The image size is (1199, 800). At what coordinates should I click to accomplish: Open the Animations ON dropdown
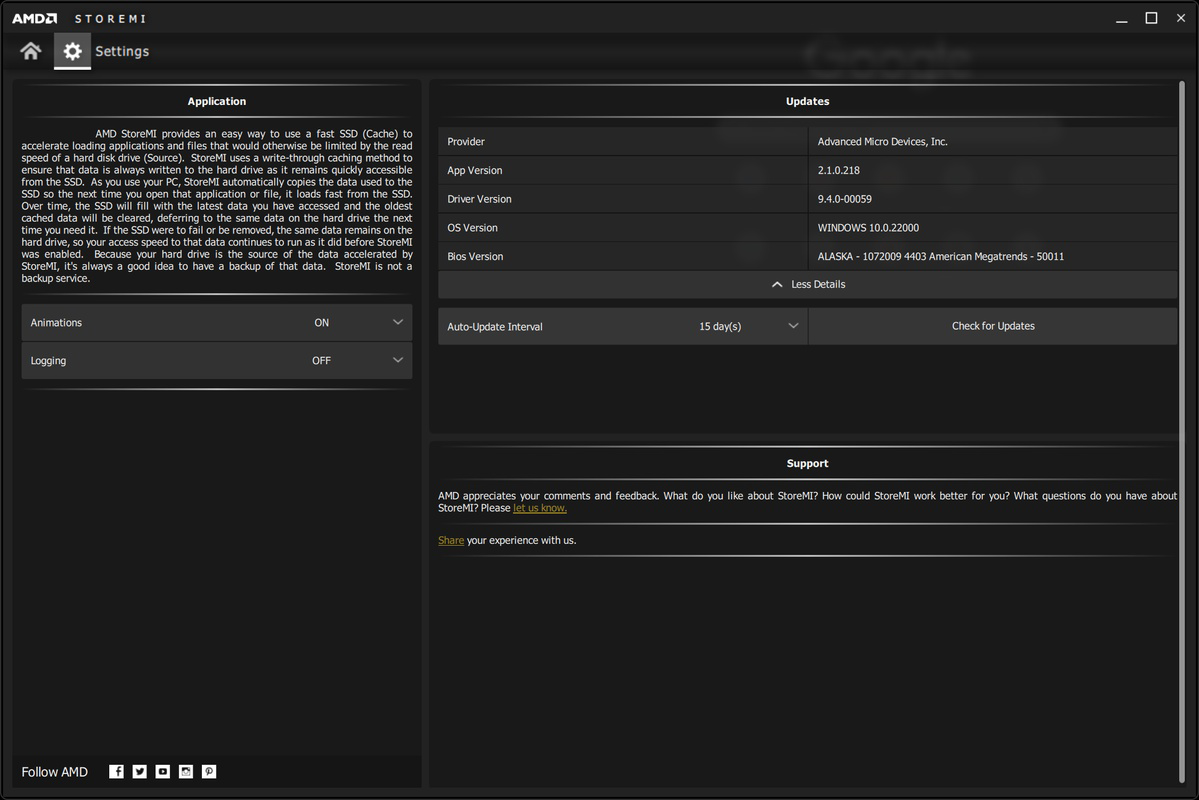point(216,323)
